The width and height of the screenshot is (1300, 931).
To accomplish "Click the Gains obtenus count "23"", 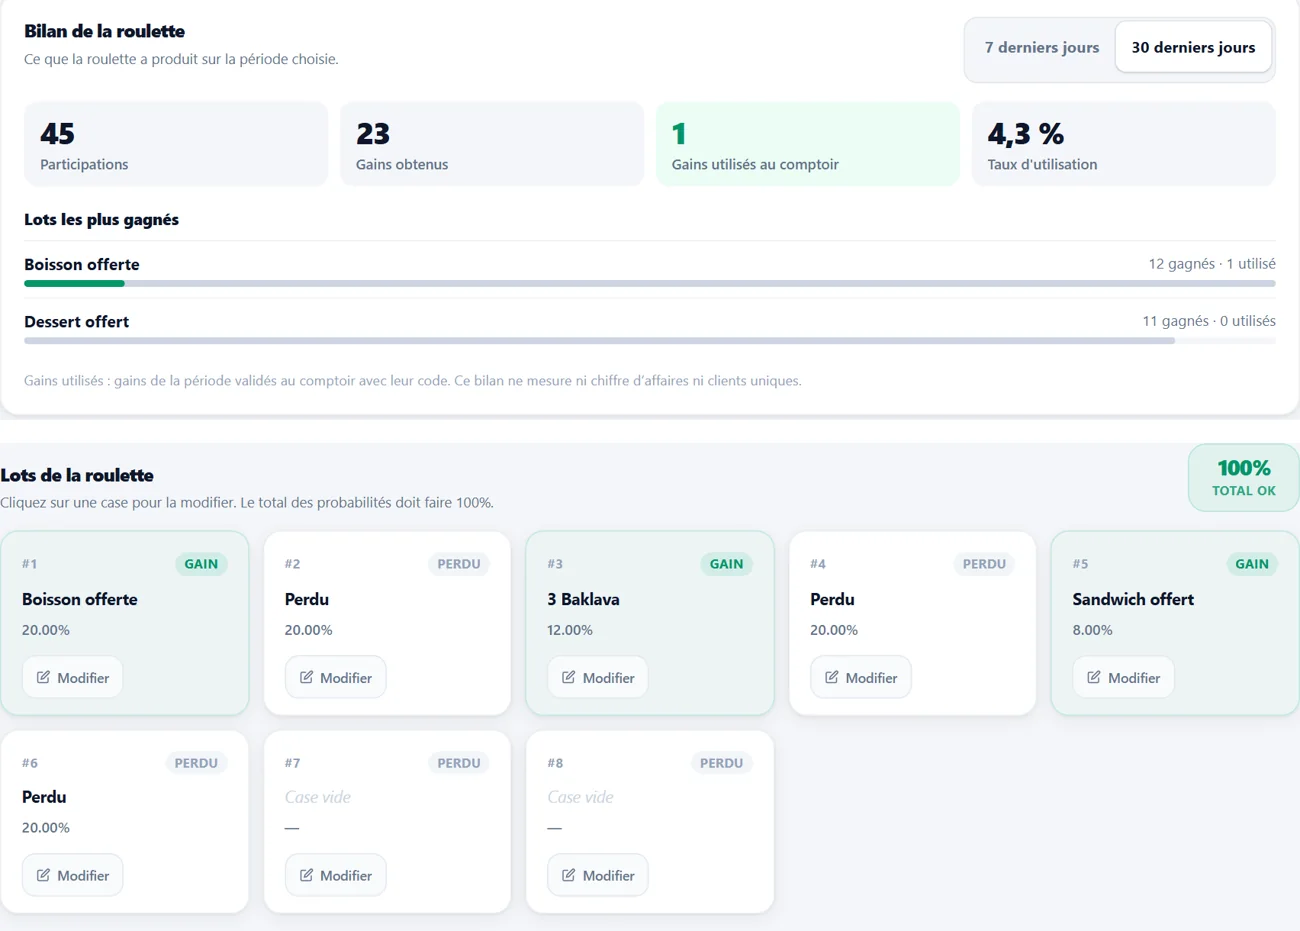I will (373, 134).
